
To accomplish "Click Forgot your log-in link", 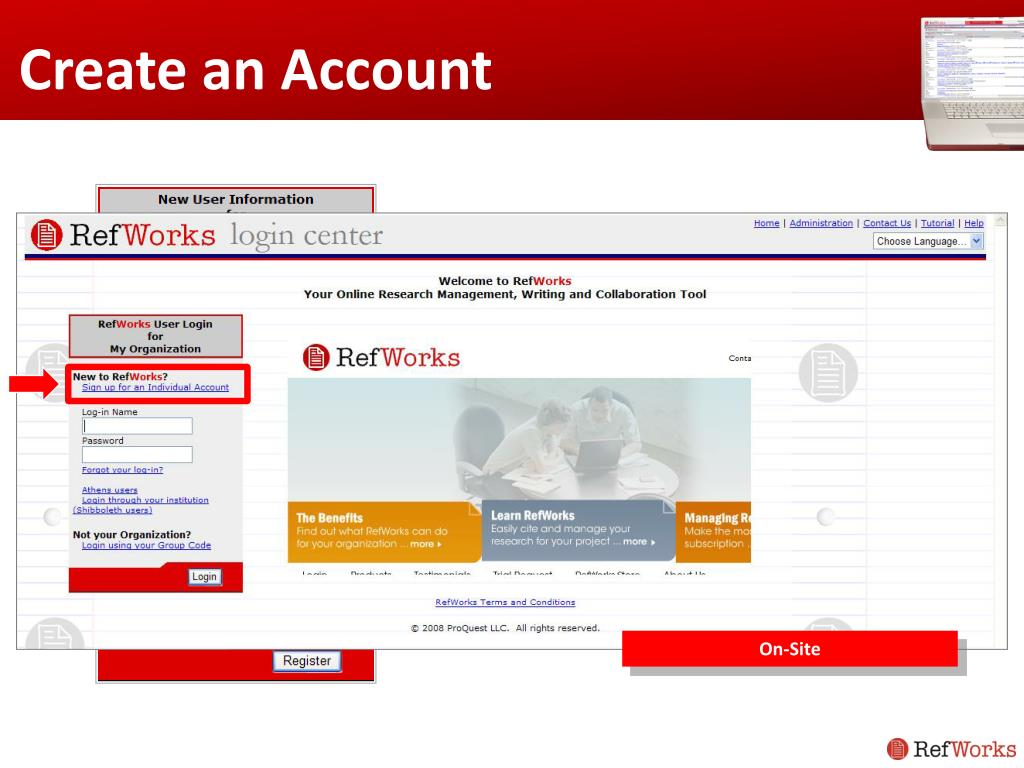I will [122, 470].
